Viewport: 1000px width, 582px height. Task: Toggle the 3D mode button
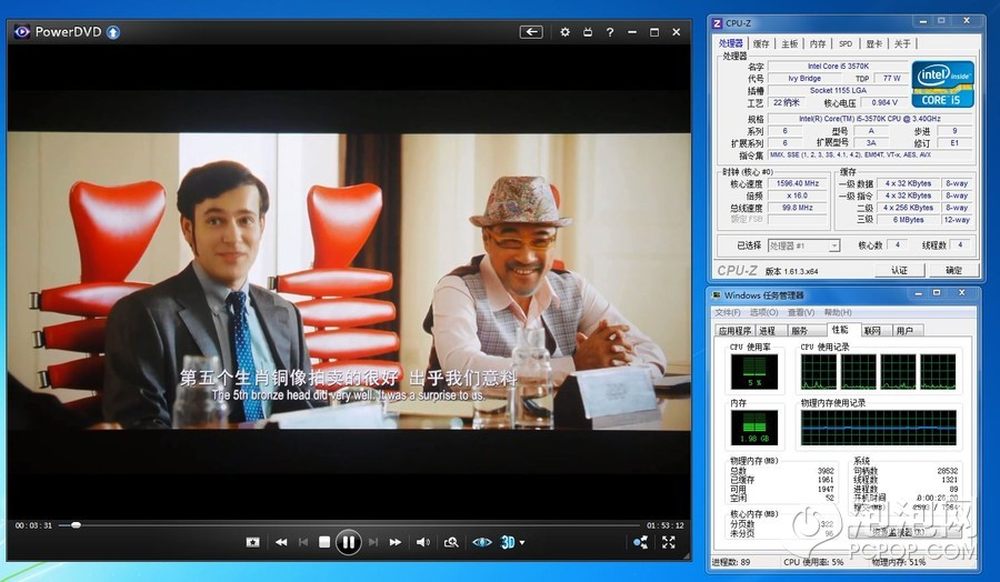[x=508, y=542]
